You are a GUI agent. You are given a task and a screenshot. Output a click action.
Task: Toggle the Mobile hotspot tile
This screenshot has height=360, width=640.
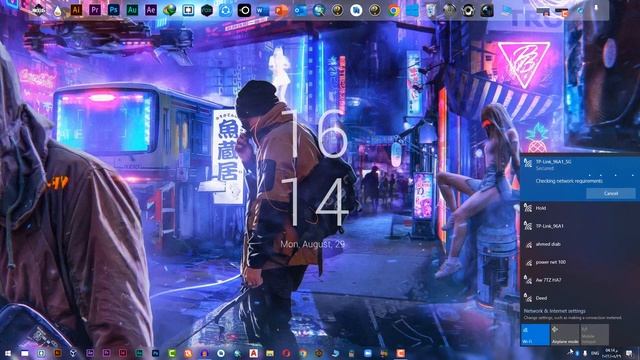click(595, 334)
